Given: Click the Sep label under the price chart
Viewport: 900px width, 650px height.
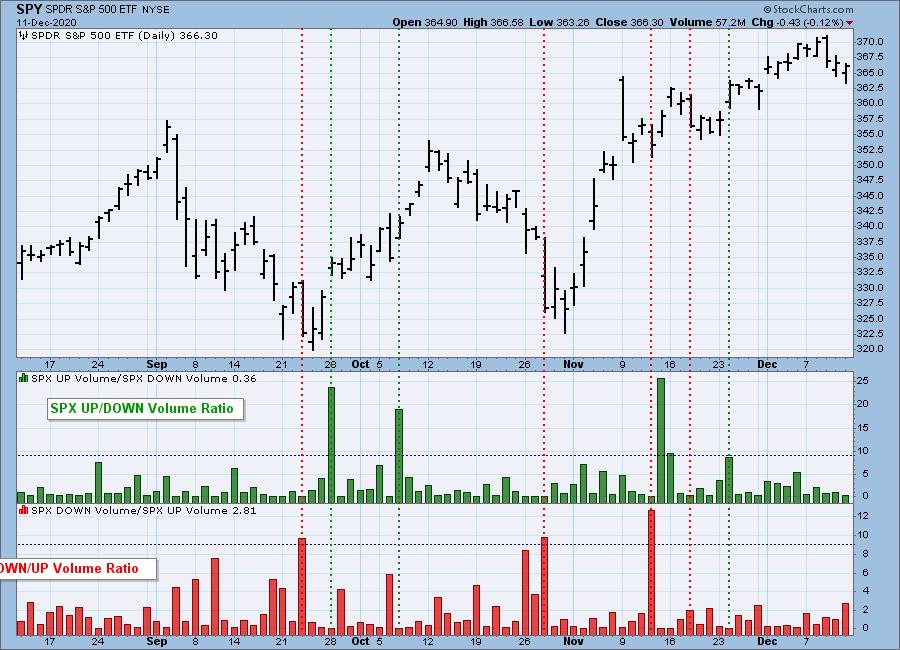Looking at the screenshot, I should 157,364.
